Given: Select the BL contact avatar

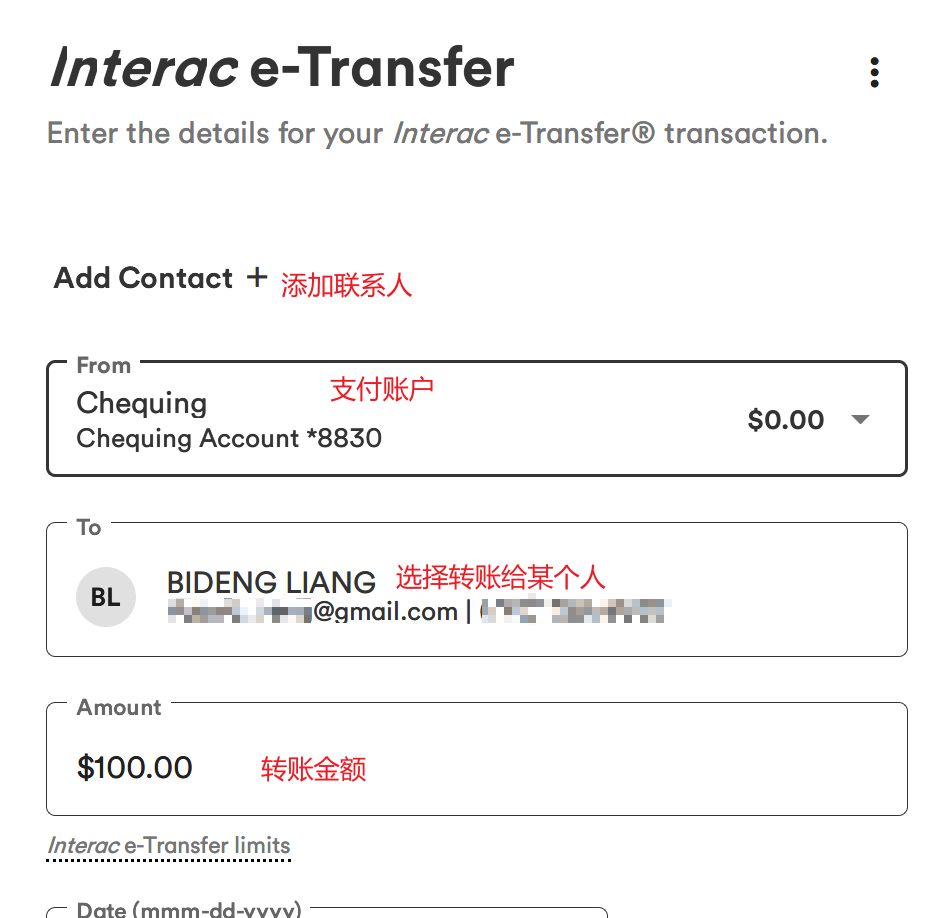Looking at the screenshot, I should pyautogui.click(x=106, y=597).
